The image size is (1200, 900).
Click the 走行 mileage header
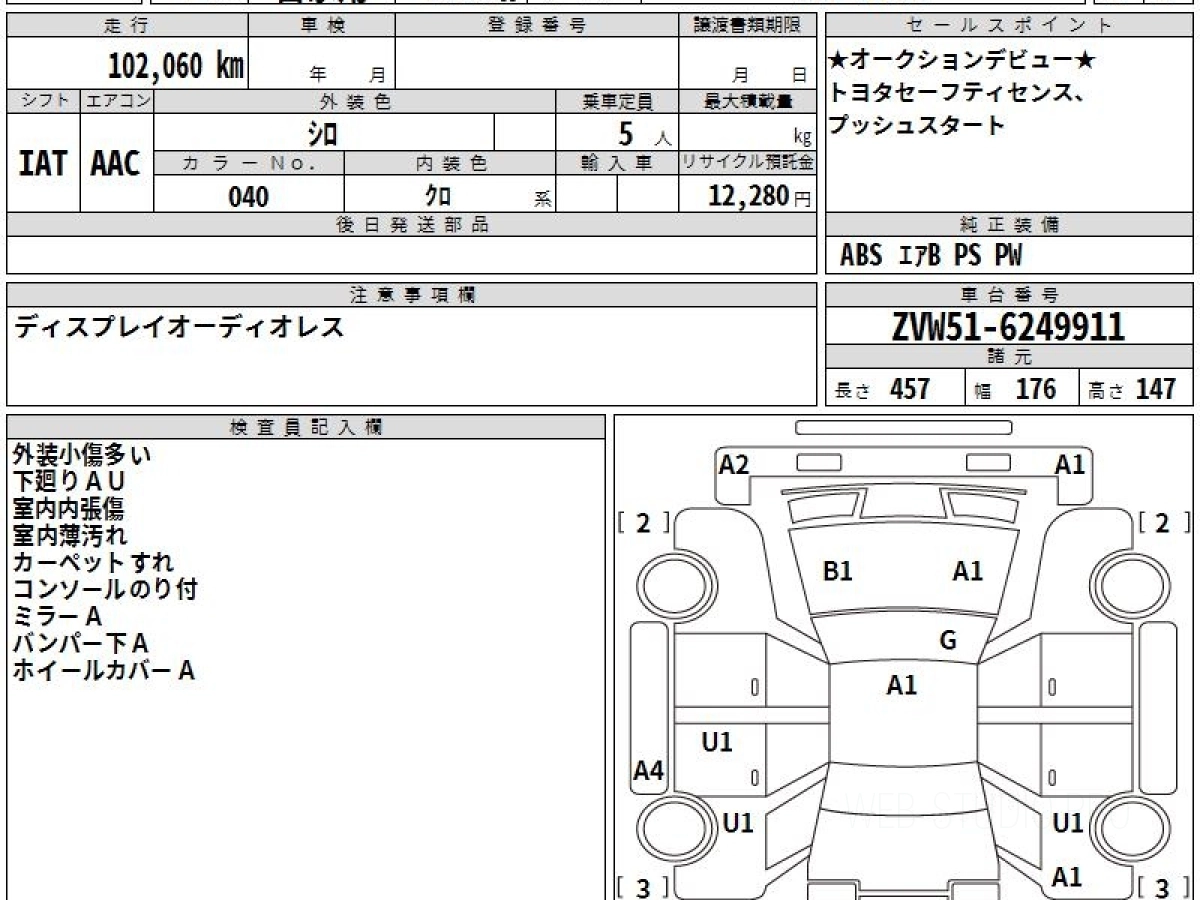[x=126, y=25]
